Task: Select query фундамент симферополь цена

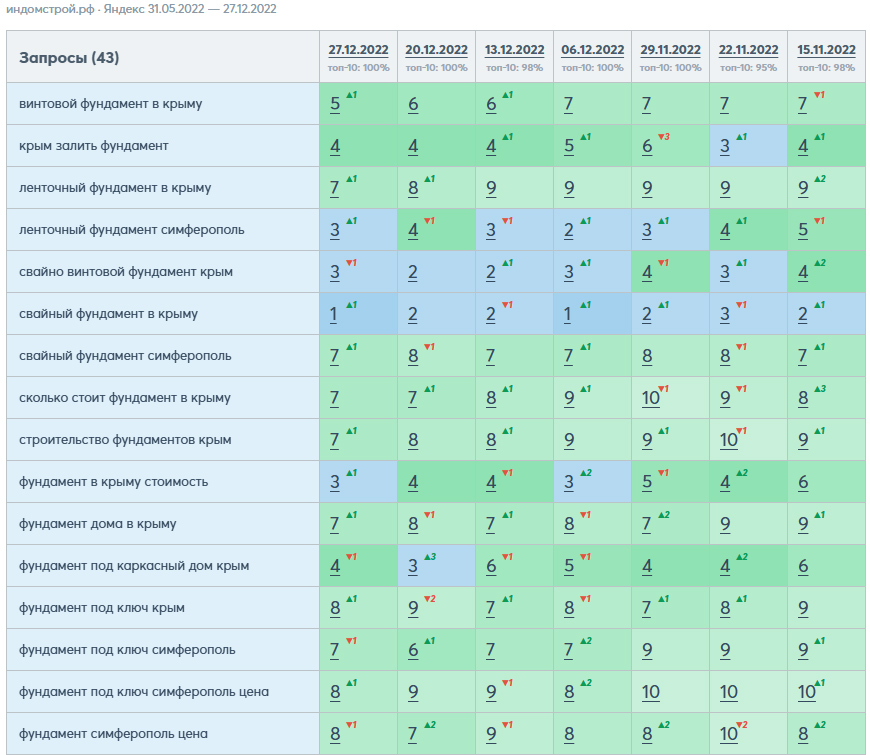Action: pos(113,734)
